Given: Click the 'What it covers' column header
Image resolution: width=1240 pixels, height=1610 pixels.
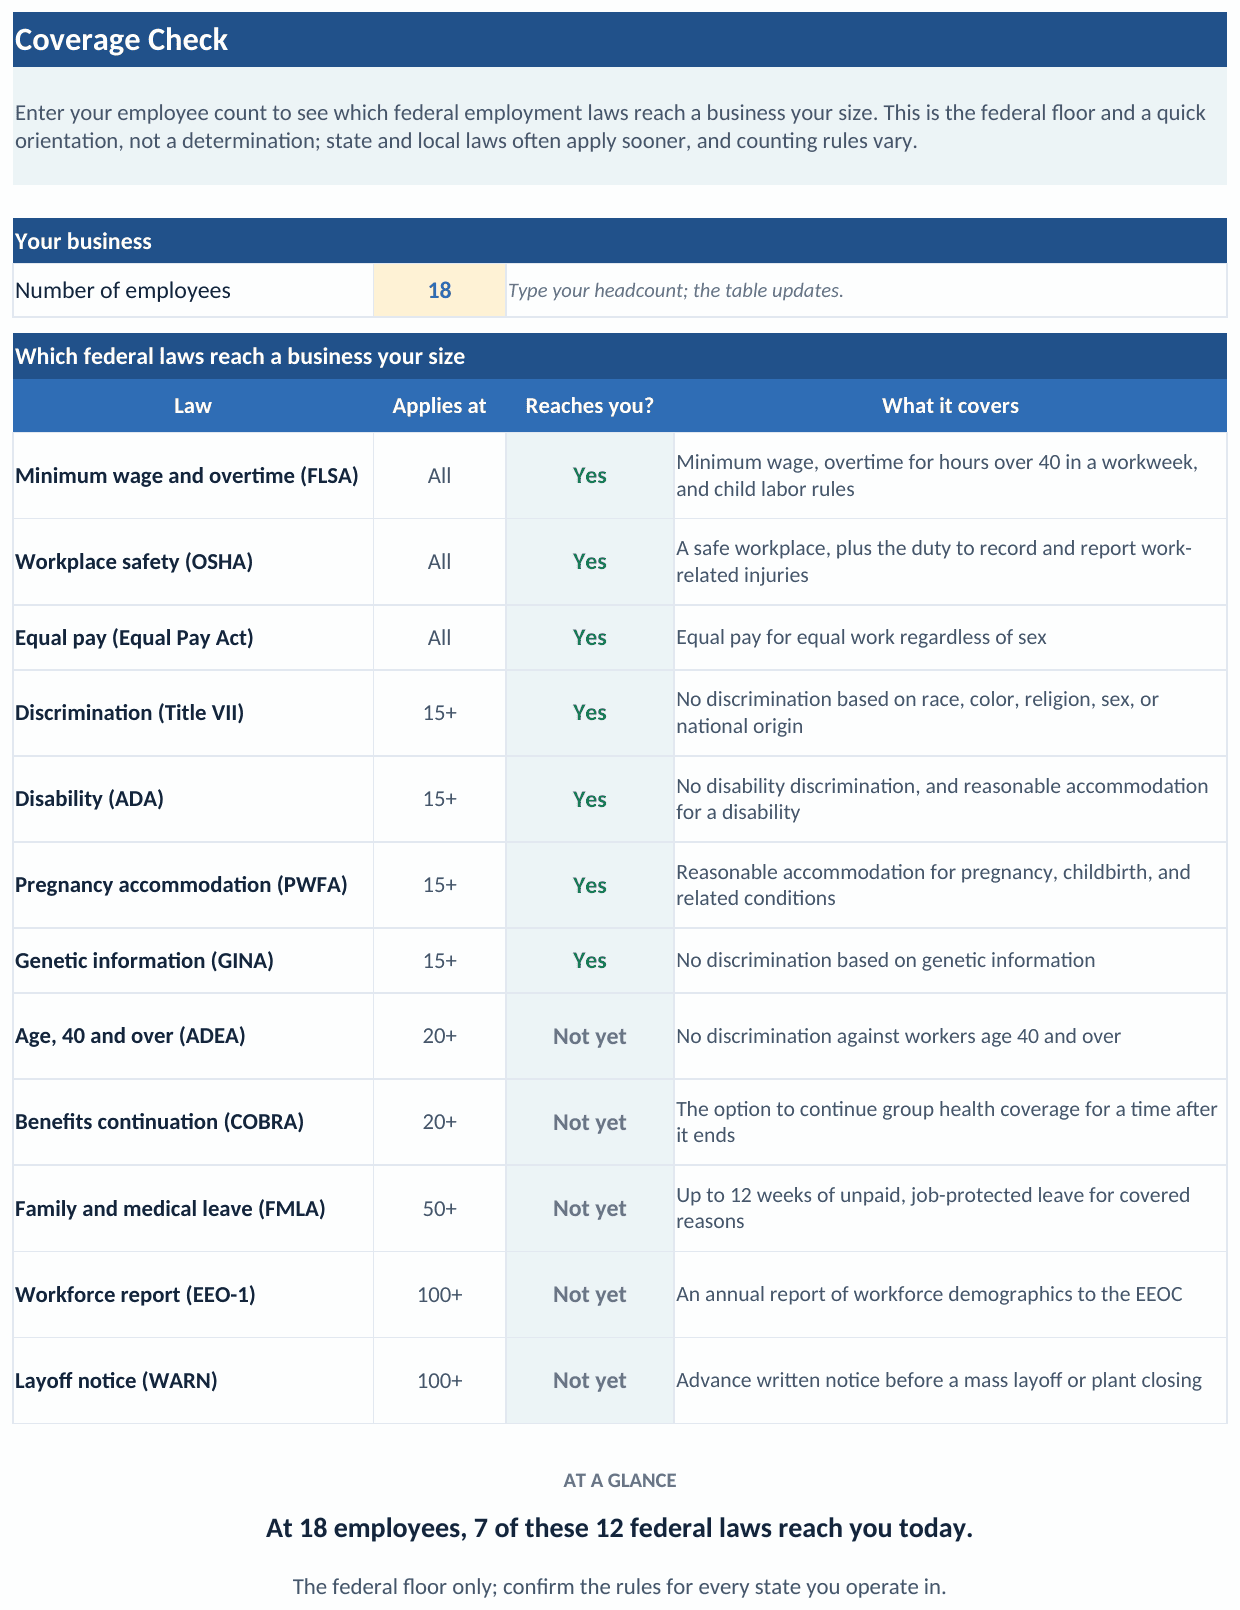Looking at the screenshot, I should (950, 406).
